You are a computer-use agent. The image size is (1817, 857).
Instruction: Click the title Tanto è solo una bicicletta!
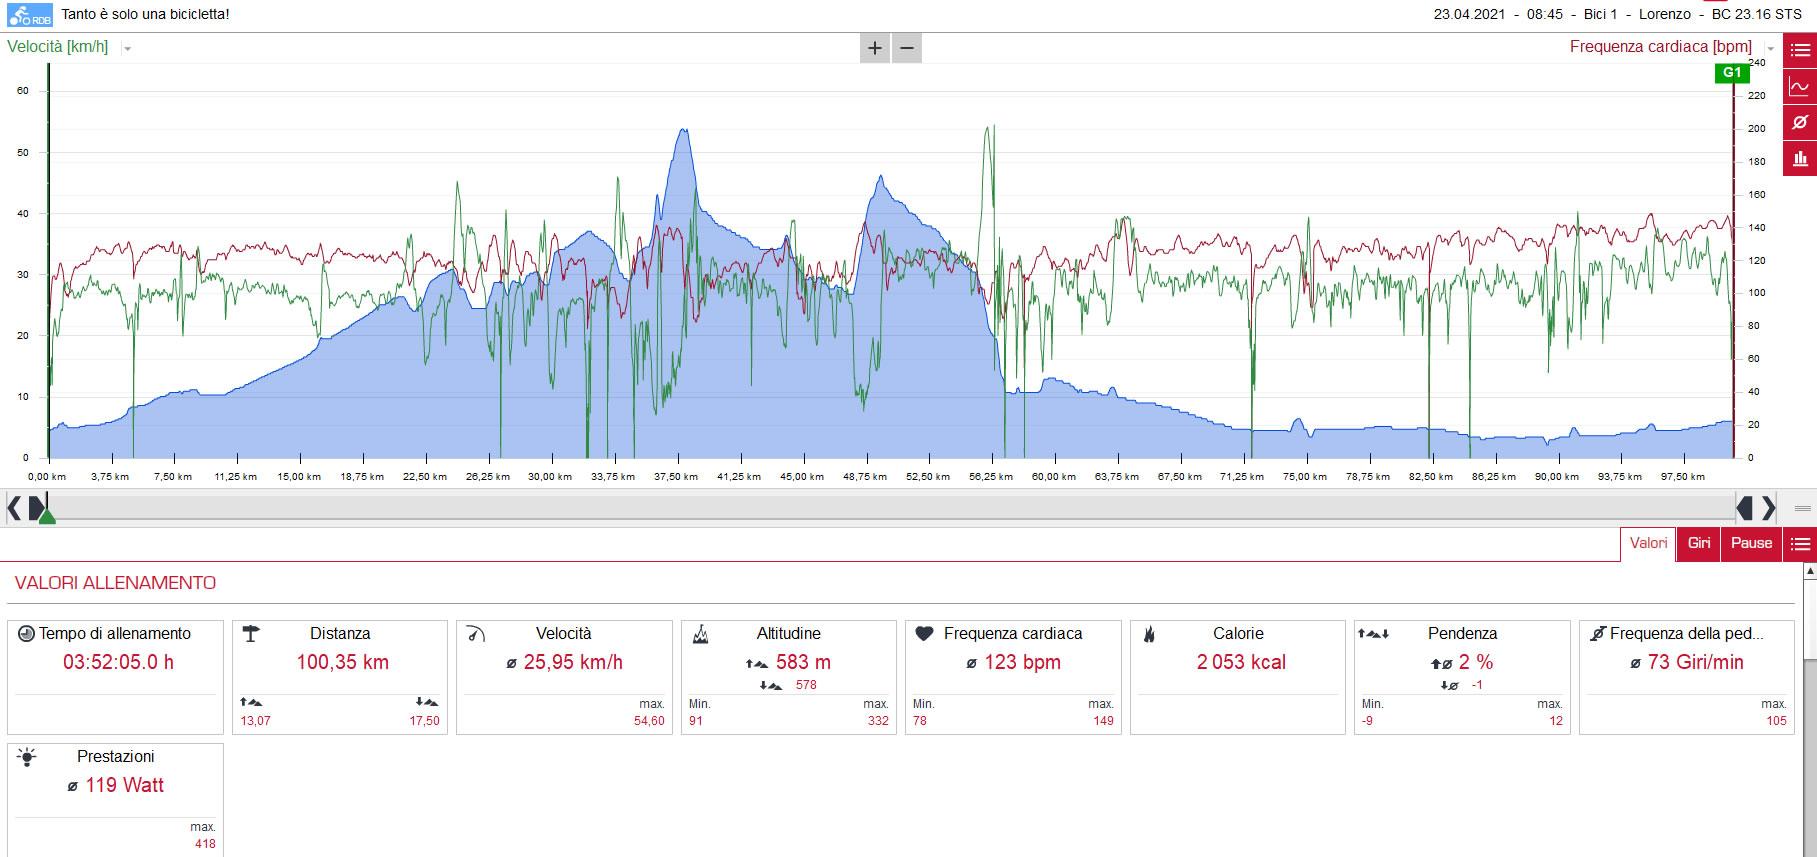pos(145,14)
